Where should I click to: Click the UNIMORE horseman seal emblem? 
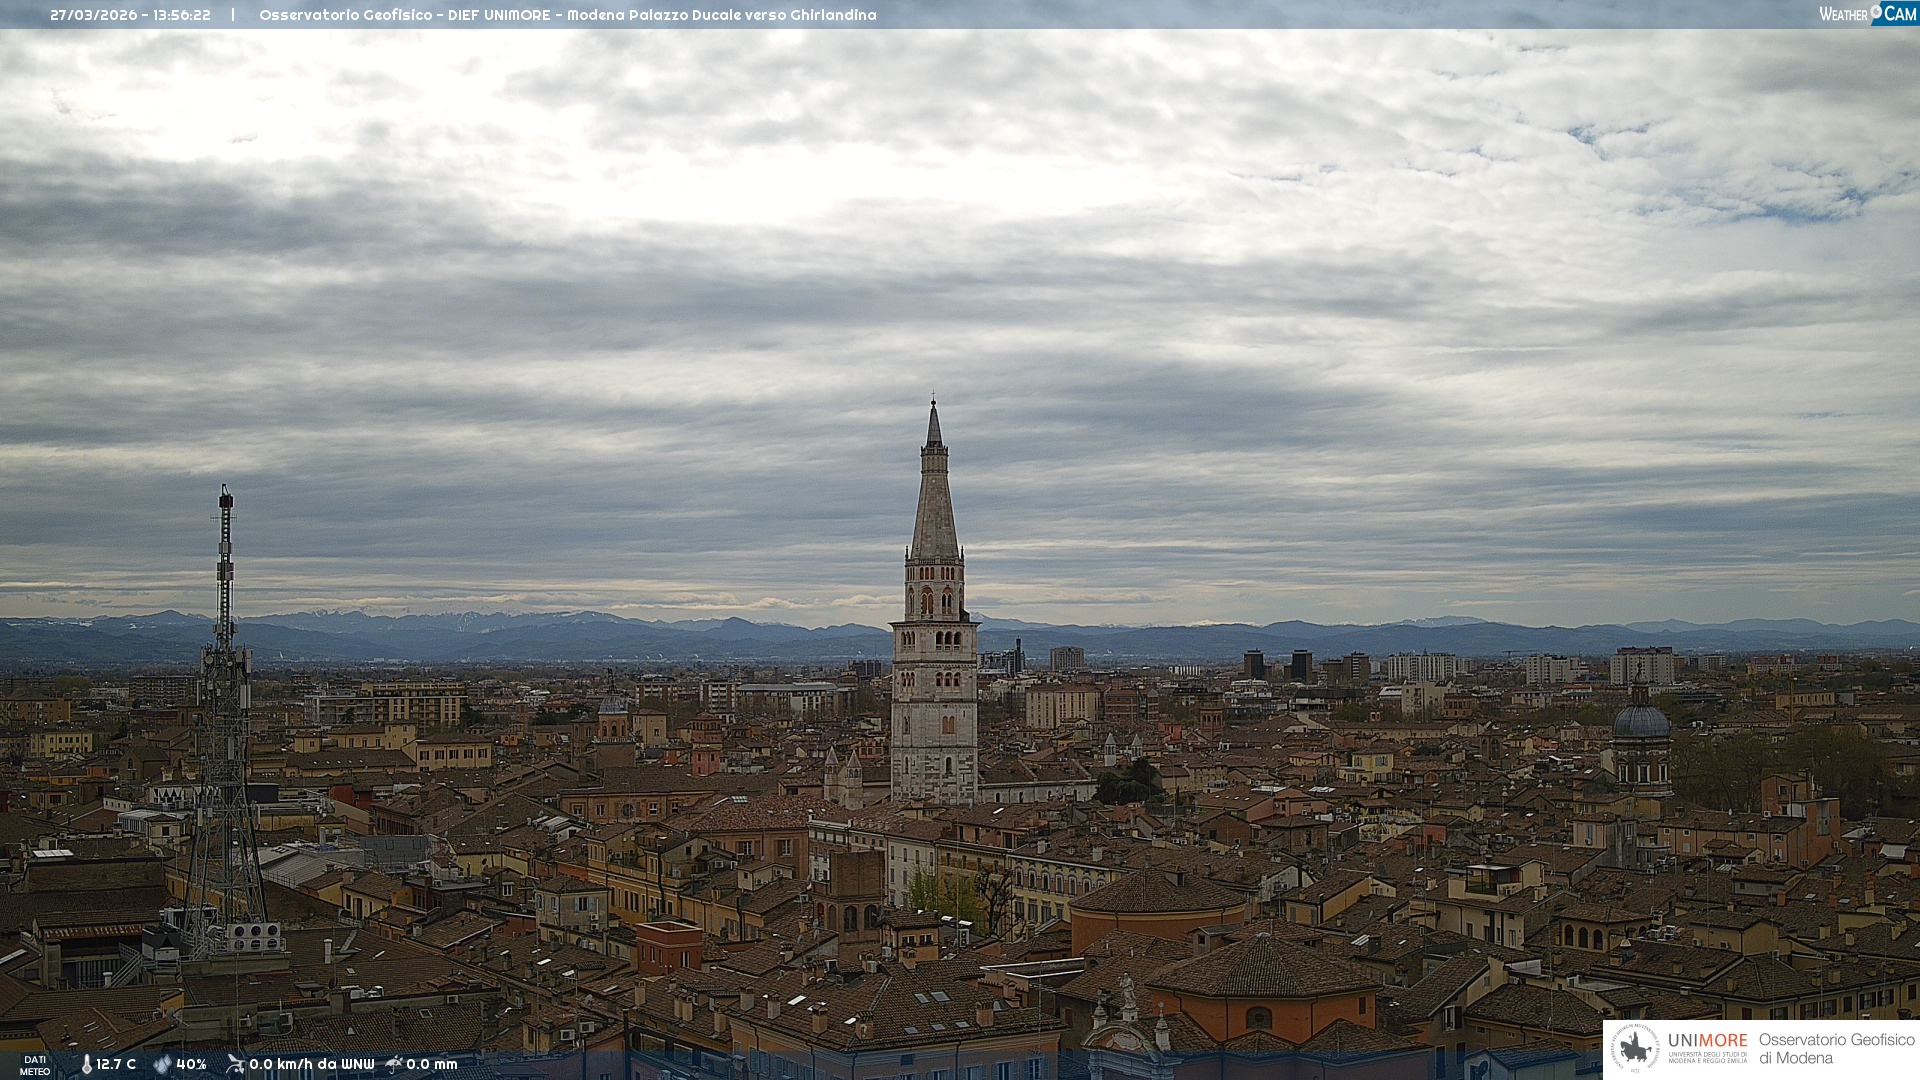[1635, 1048]
